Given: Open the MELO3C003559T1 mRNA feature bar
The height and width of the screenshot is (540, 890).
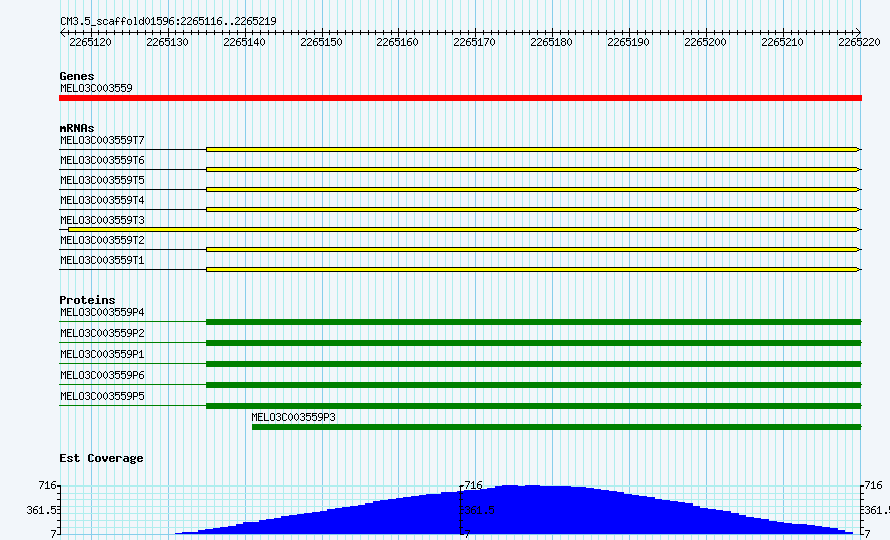Looking at the screenshot, I should [532, 269].
